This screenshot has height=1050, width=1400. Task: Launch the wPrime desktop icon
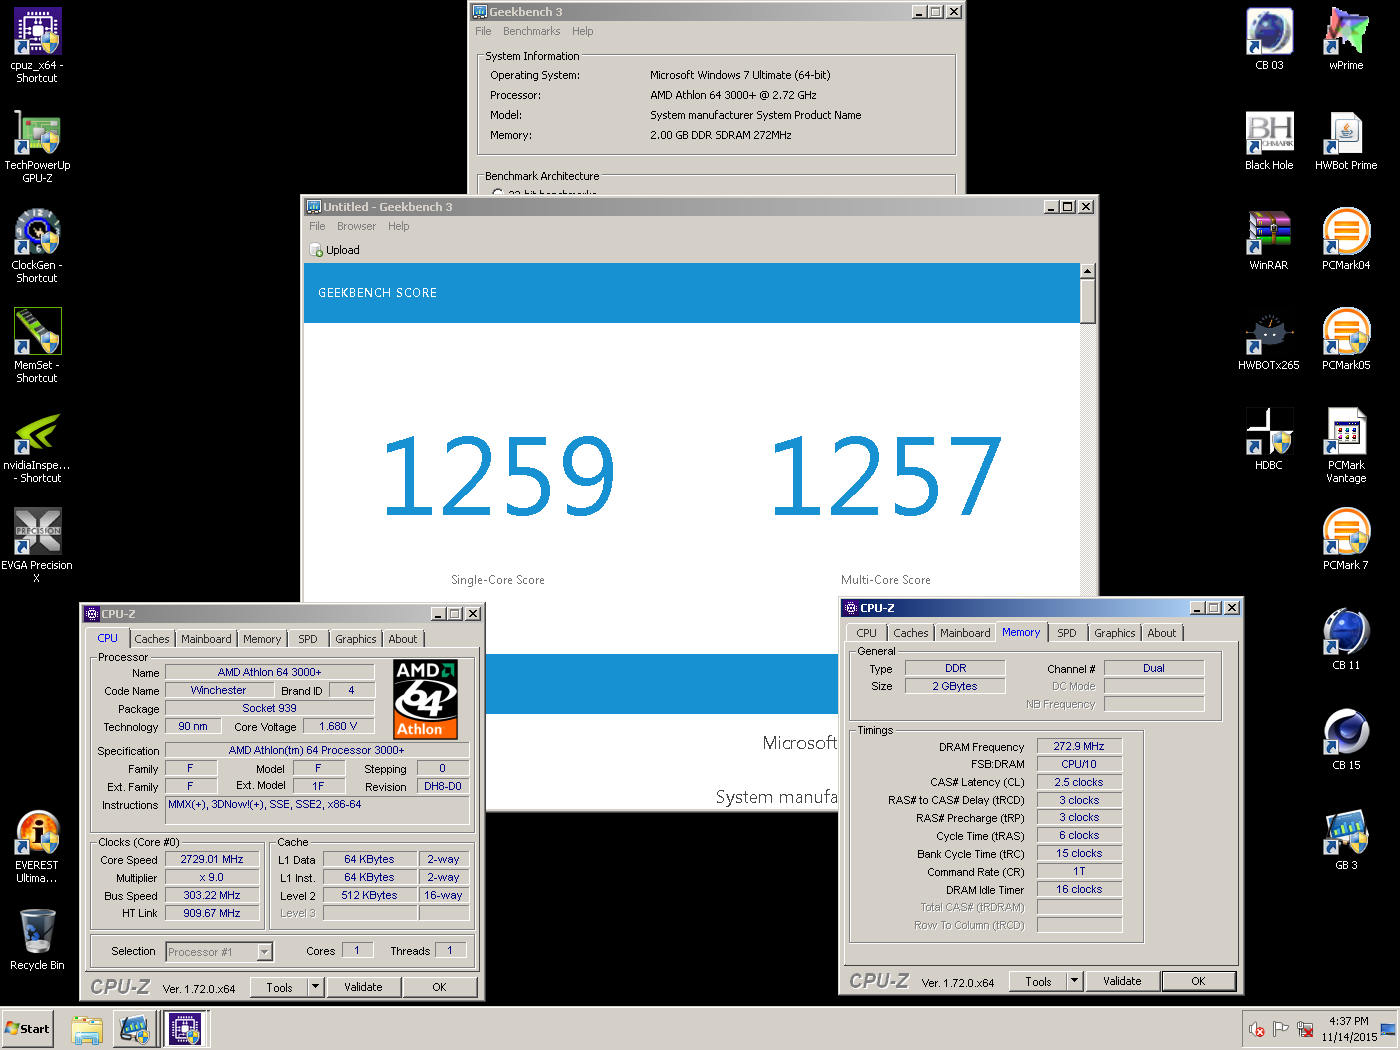pyautogui.click(x=1346, y=39)
